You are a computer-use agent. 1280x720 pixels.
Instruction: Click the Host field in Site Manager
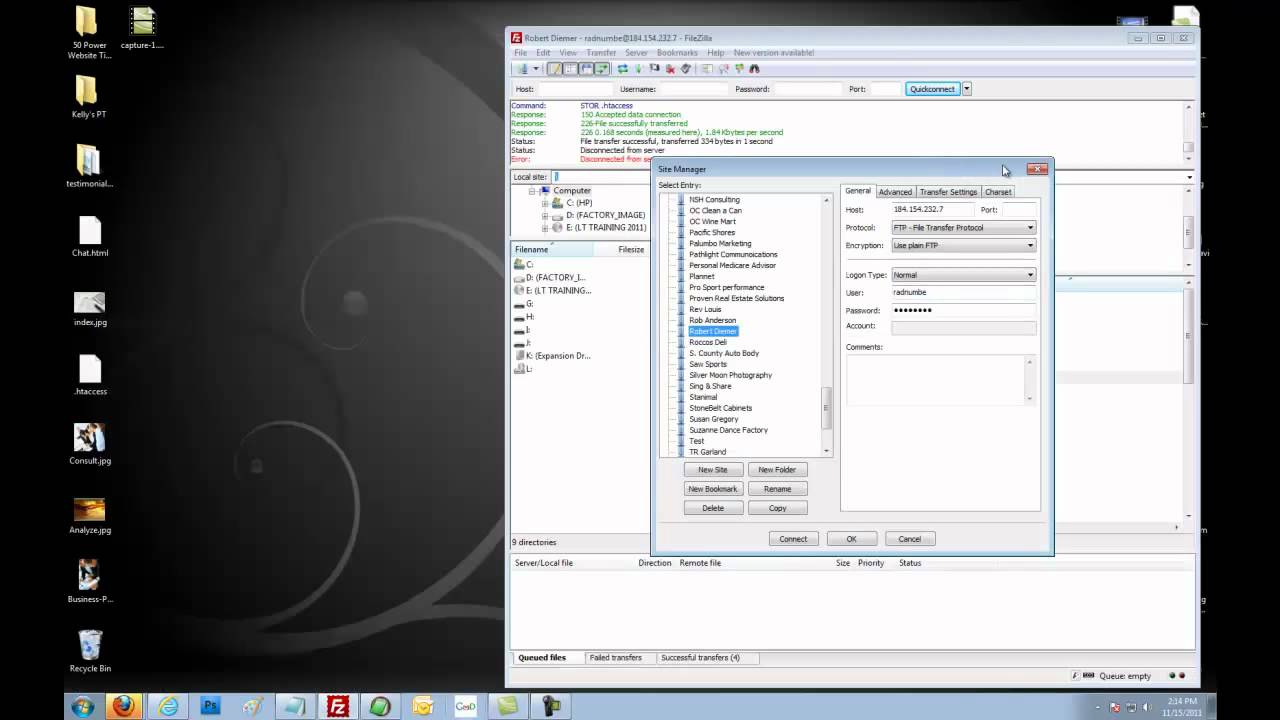[x=932, y=210]
